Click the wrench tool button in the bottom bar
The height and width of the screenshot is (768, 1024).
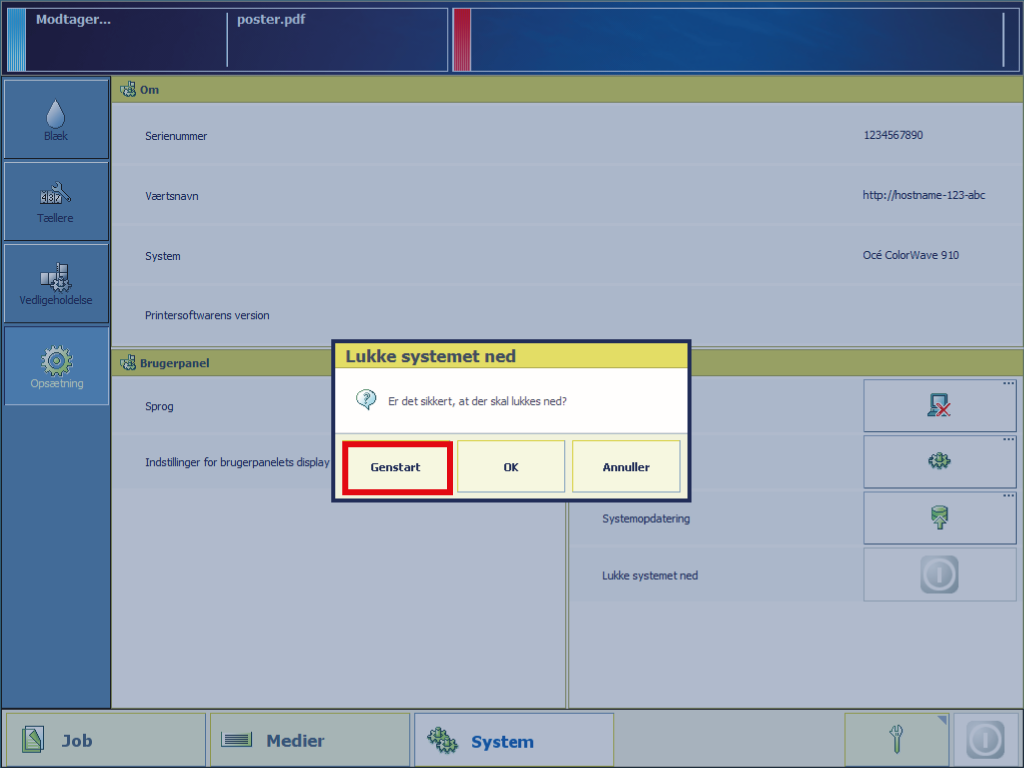897,740
